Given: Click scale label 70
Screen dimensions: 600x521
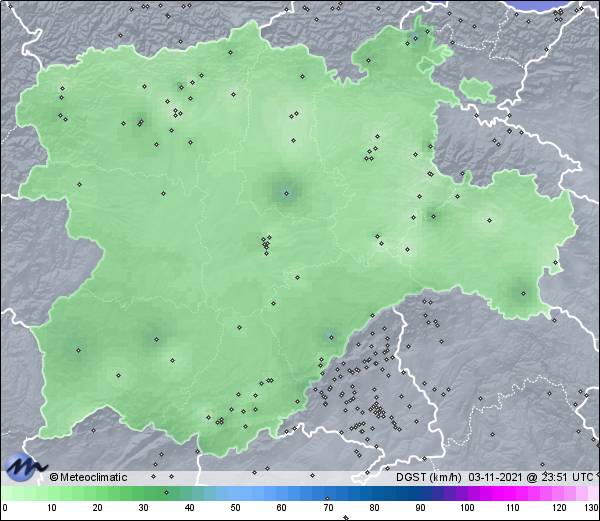Looking at the screenshot, I should pyautogui.click(x=328, y=507).
